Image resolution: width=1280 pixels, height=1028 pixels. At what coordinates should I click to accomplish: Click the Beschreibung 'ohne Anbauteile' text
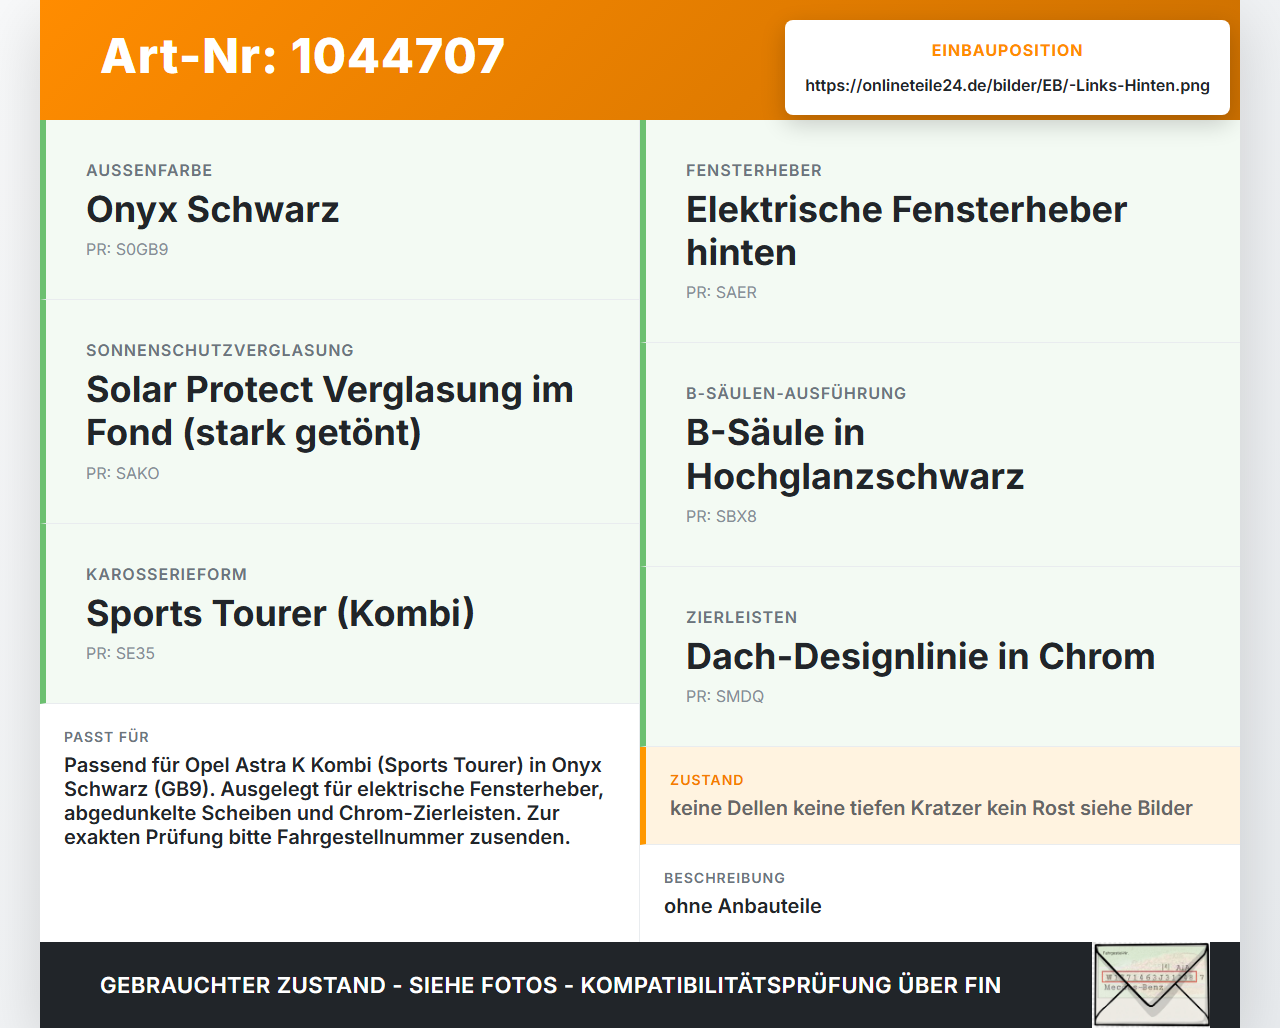[743, 906]
